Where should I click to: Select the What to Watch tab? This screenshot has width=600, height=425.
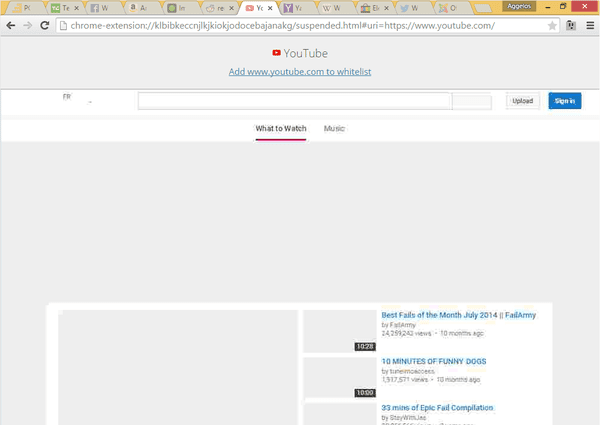pyautogui.click(x=280, y=129)
